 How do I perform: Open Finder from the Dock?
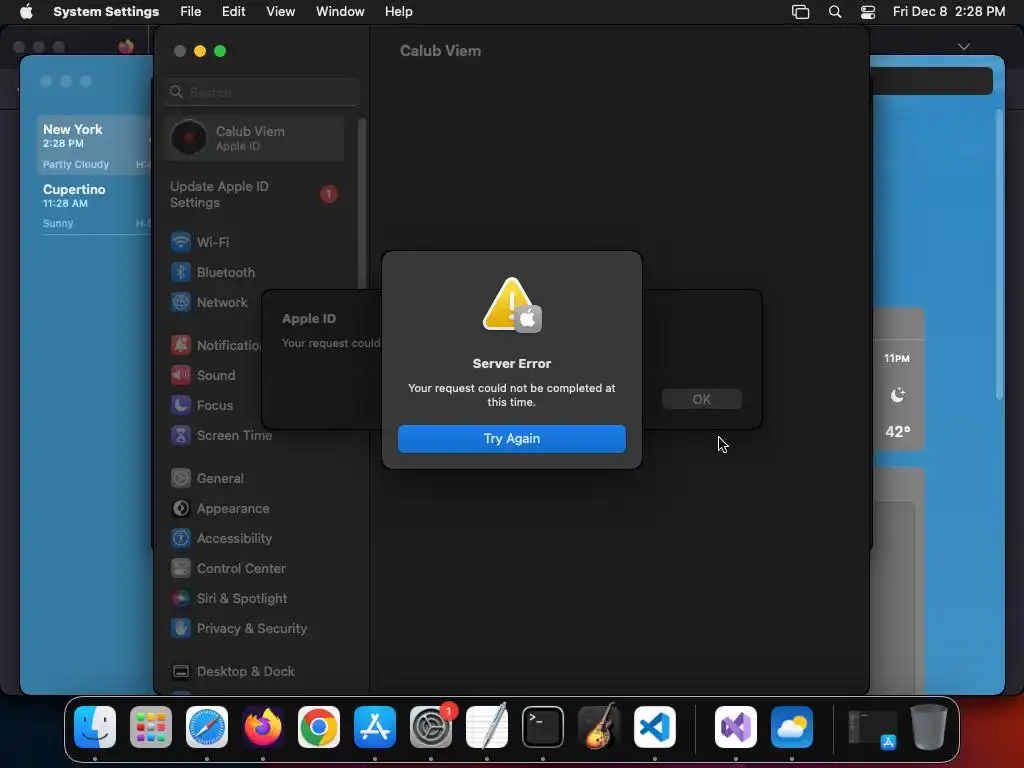[95, 727]
